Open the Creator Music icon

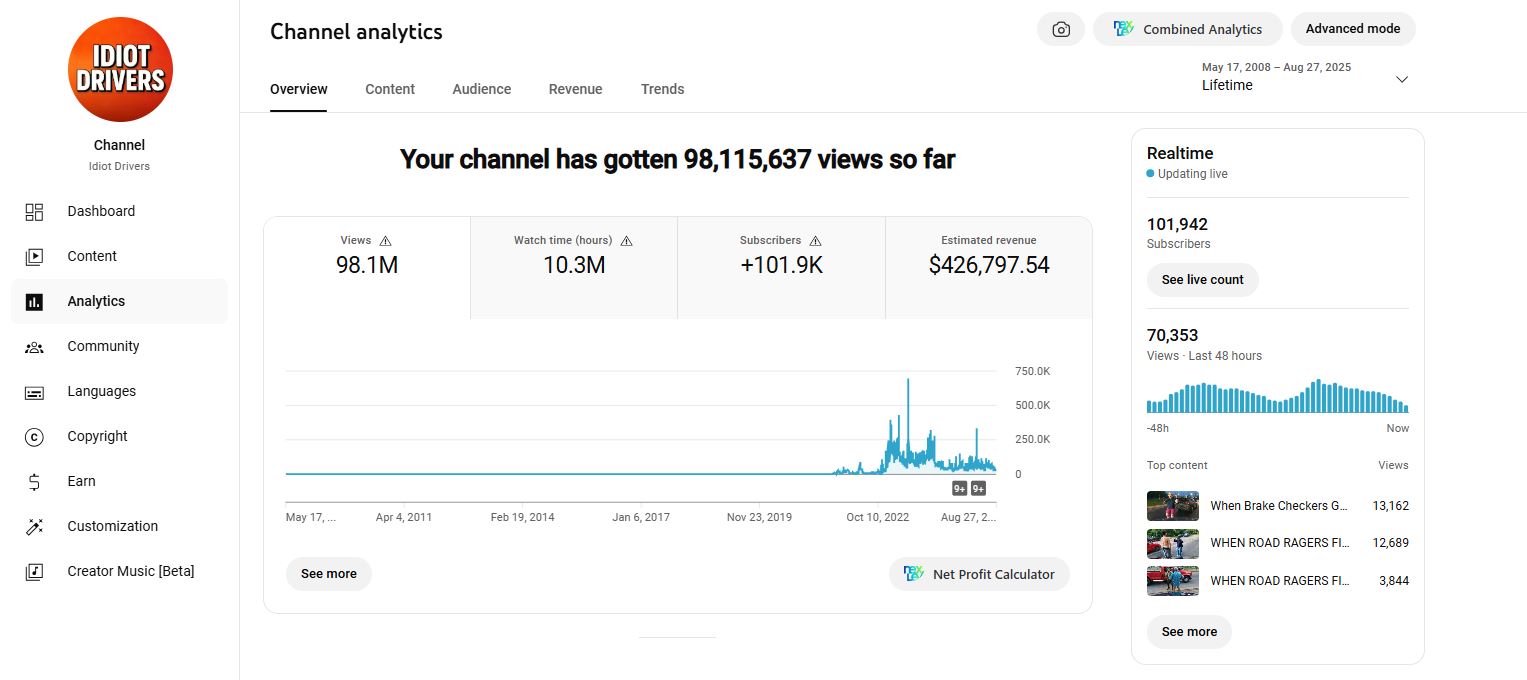click(x=34, y=572)
